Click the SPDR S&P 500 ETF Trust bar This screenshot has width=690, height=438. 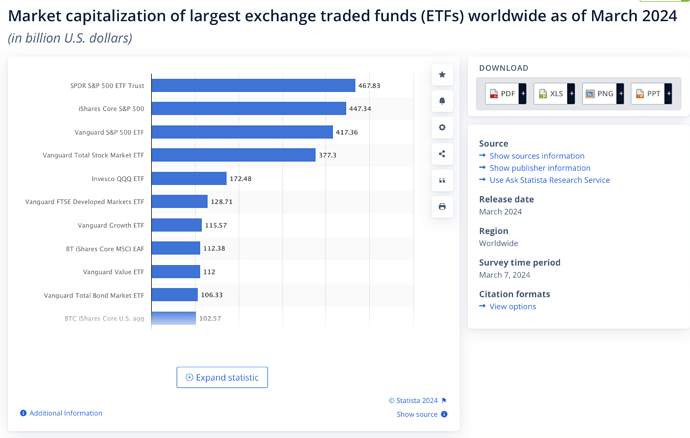[253, 85]
